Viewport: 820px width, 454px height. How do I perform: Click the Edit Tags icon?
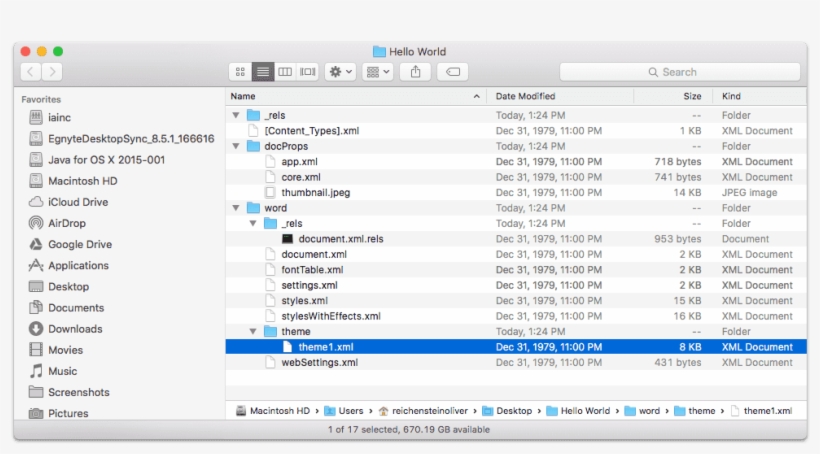click(x=453, y=72)
